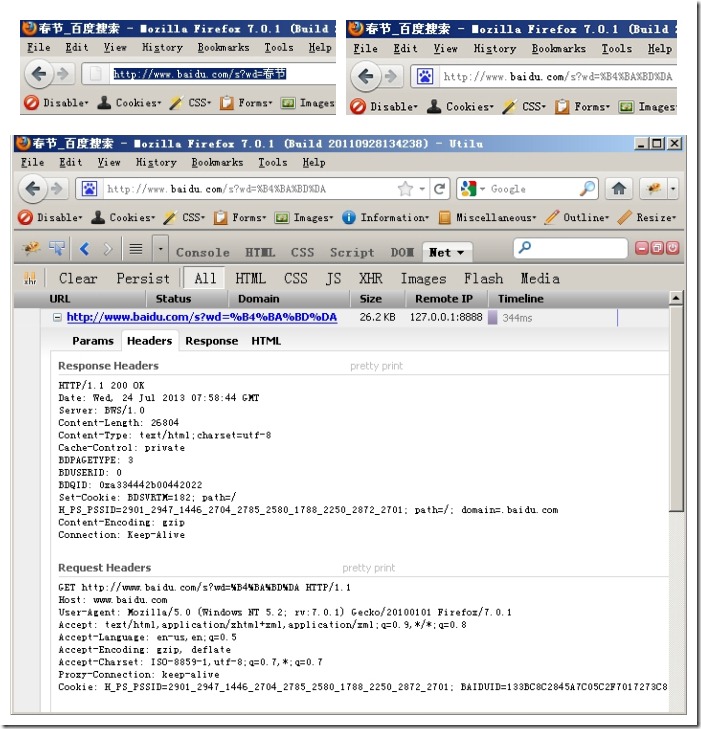Select HTML filter next to the All filter

pos(251,278)
